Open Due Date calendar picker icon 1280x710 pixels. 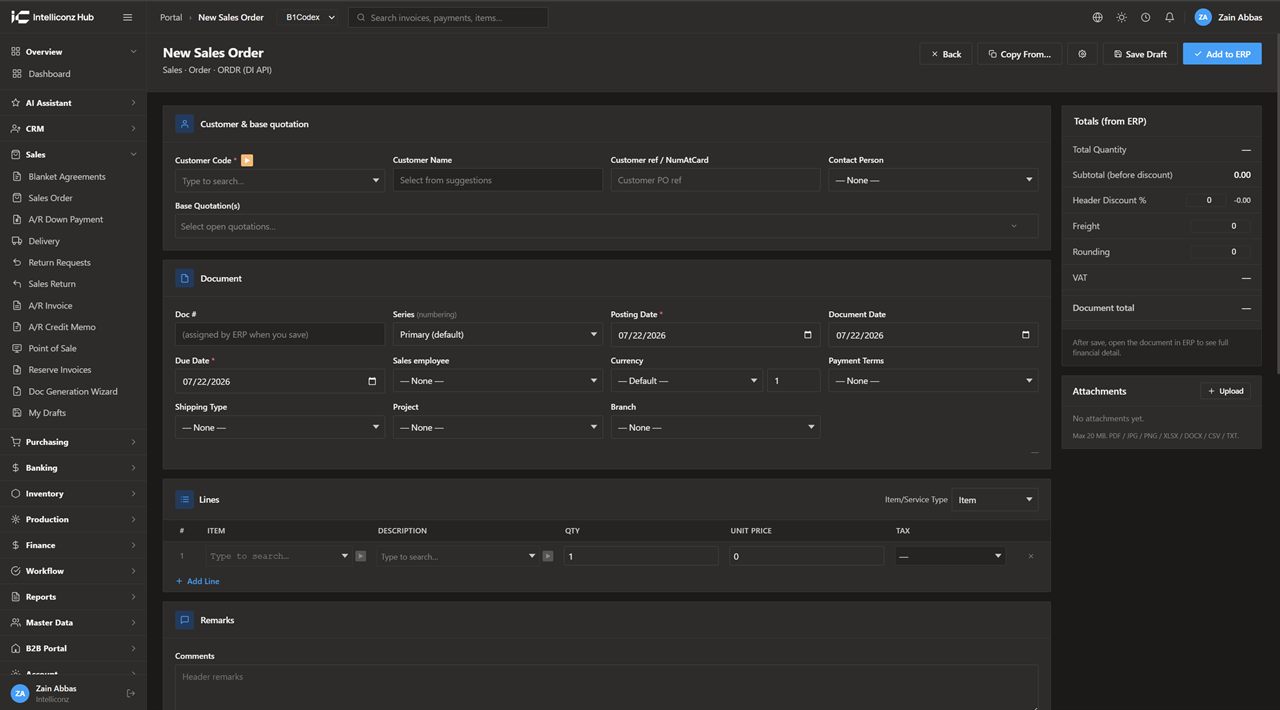(372, 381)
